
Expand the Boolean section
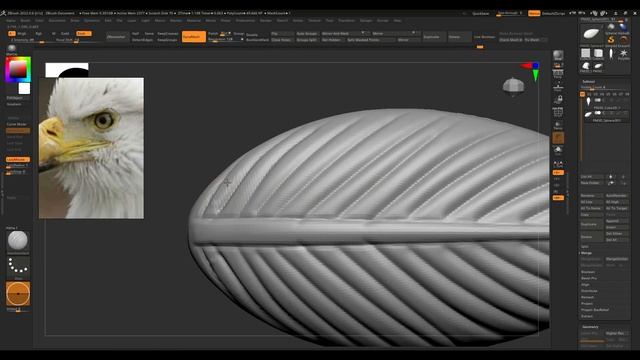[588, 272]
